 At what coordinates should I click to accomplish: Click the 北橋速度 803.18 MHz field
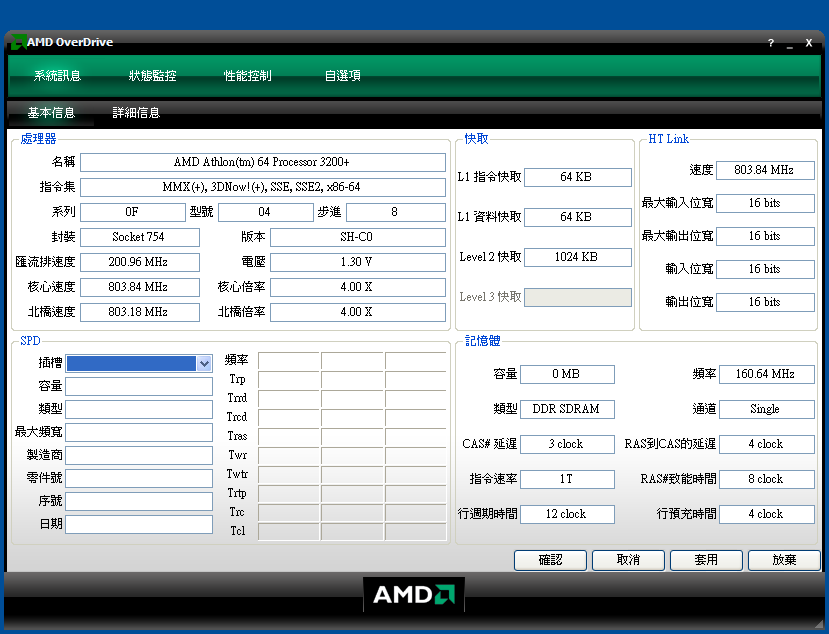140,312
